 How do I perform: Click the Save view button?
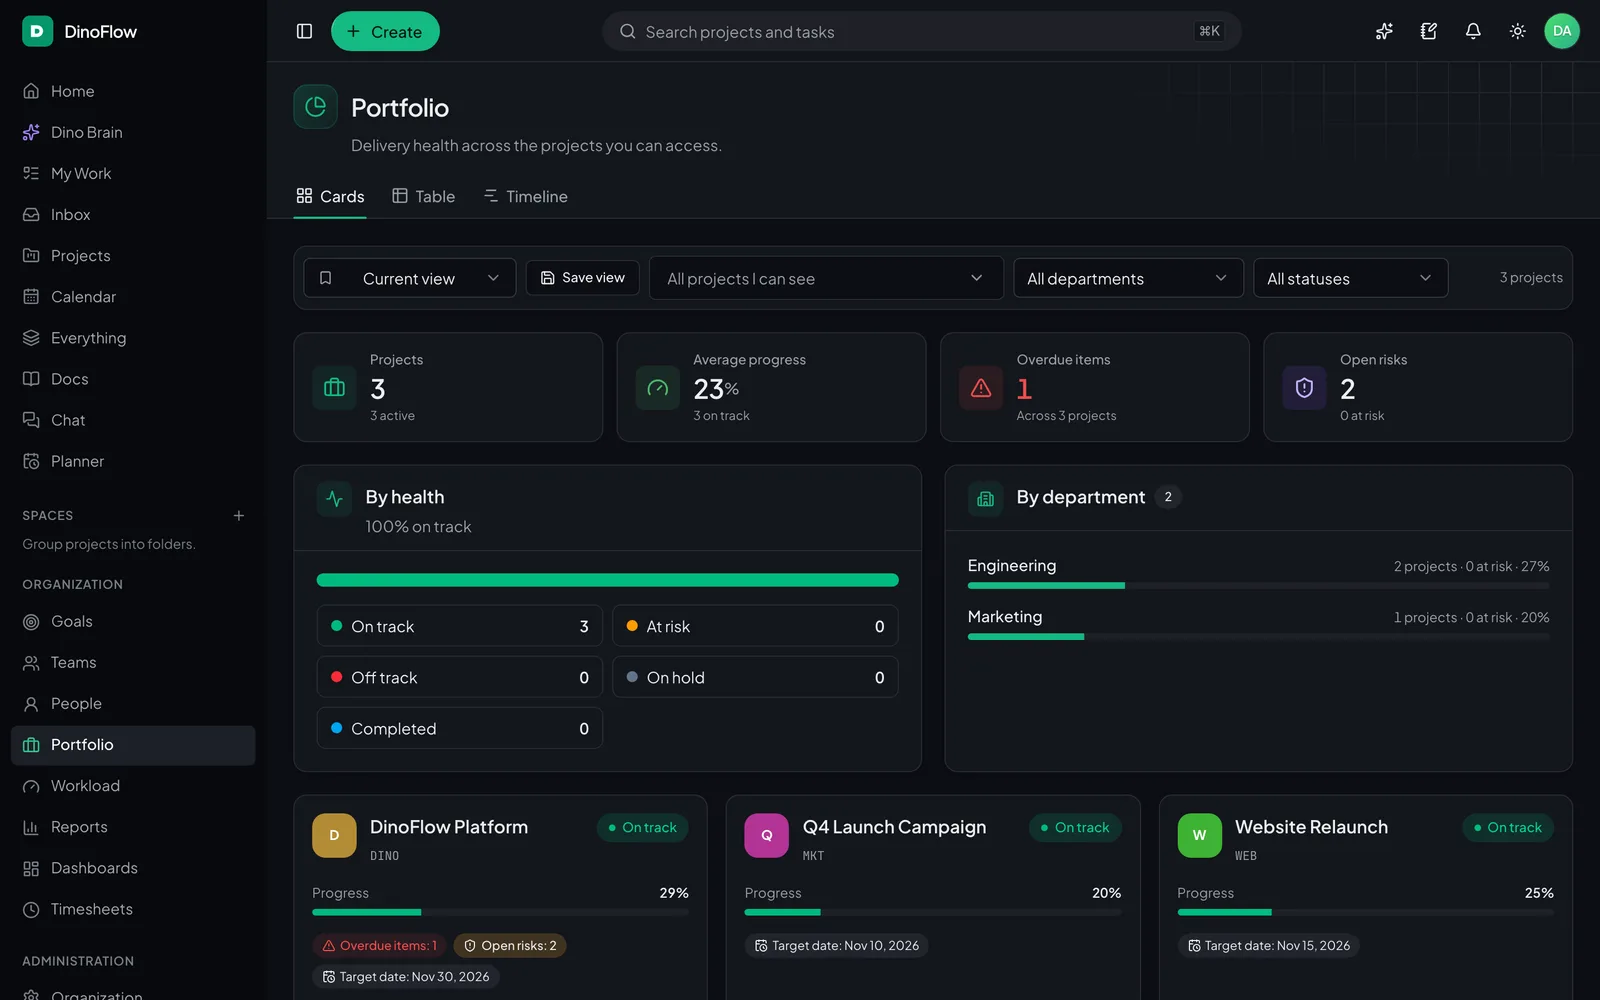pos(583,278)
